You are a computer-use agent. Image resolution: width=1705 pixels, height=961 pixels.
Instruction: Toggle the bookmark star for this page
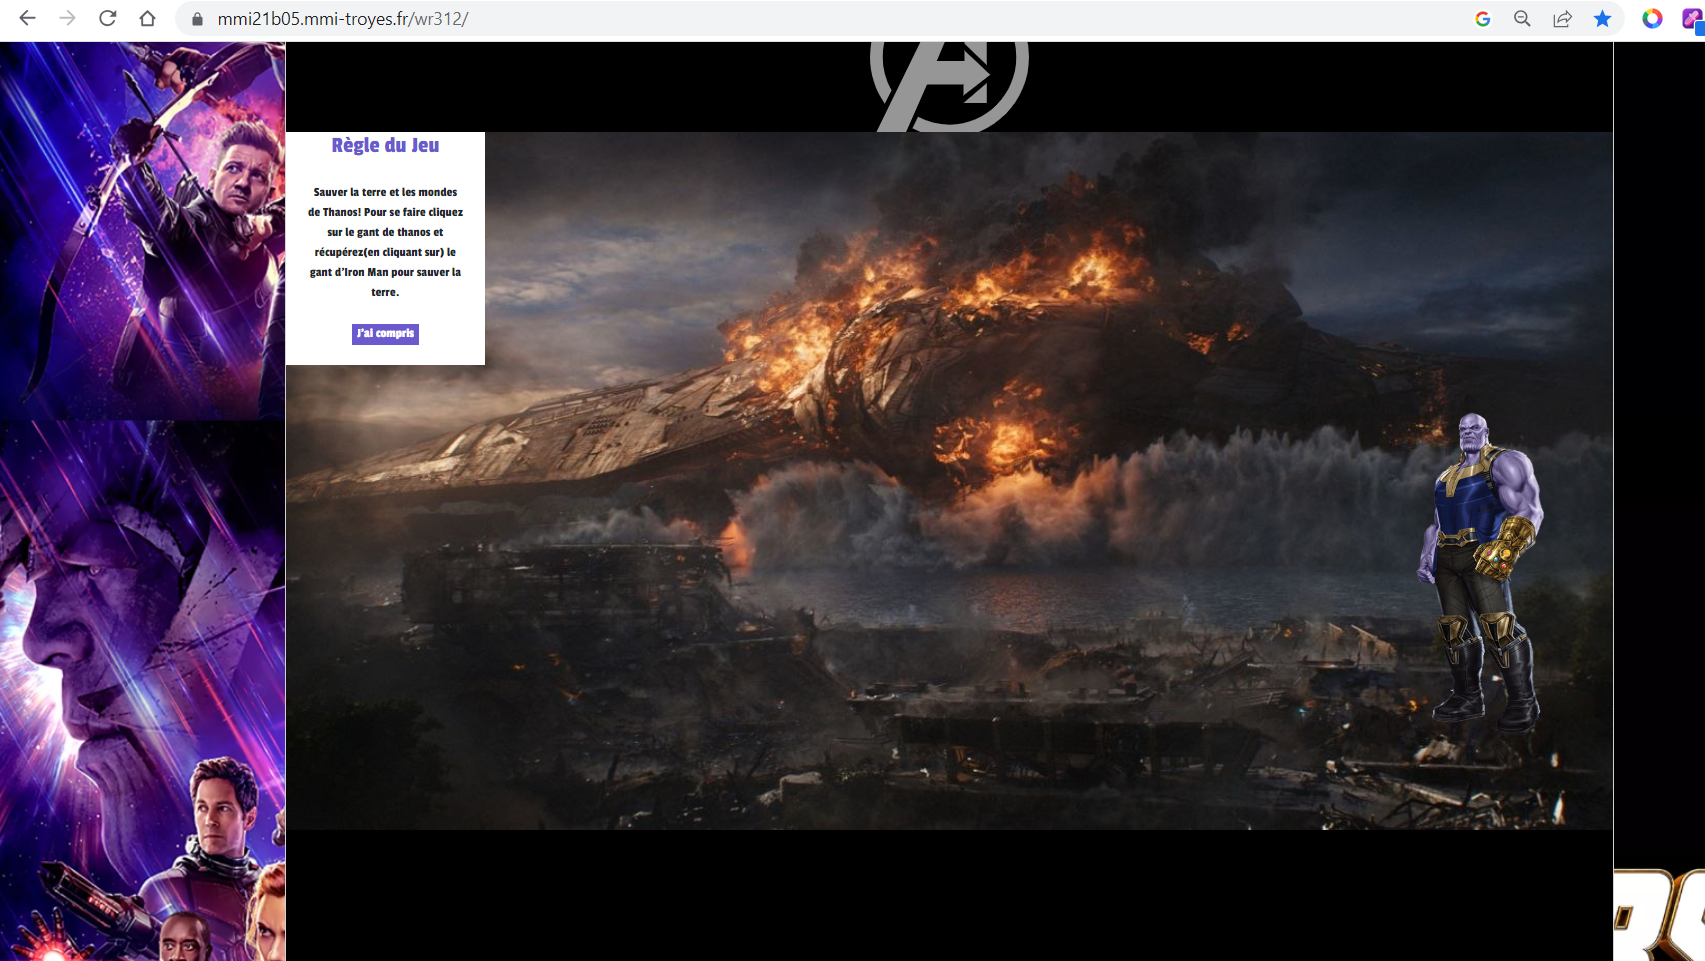coord(1602,18)
